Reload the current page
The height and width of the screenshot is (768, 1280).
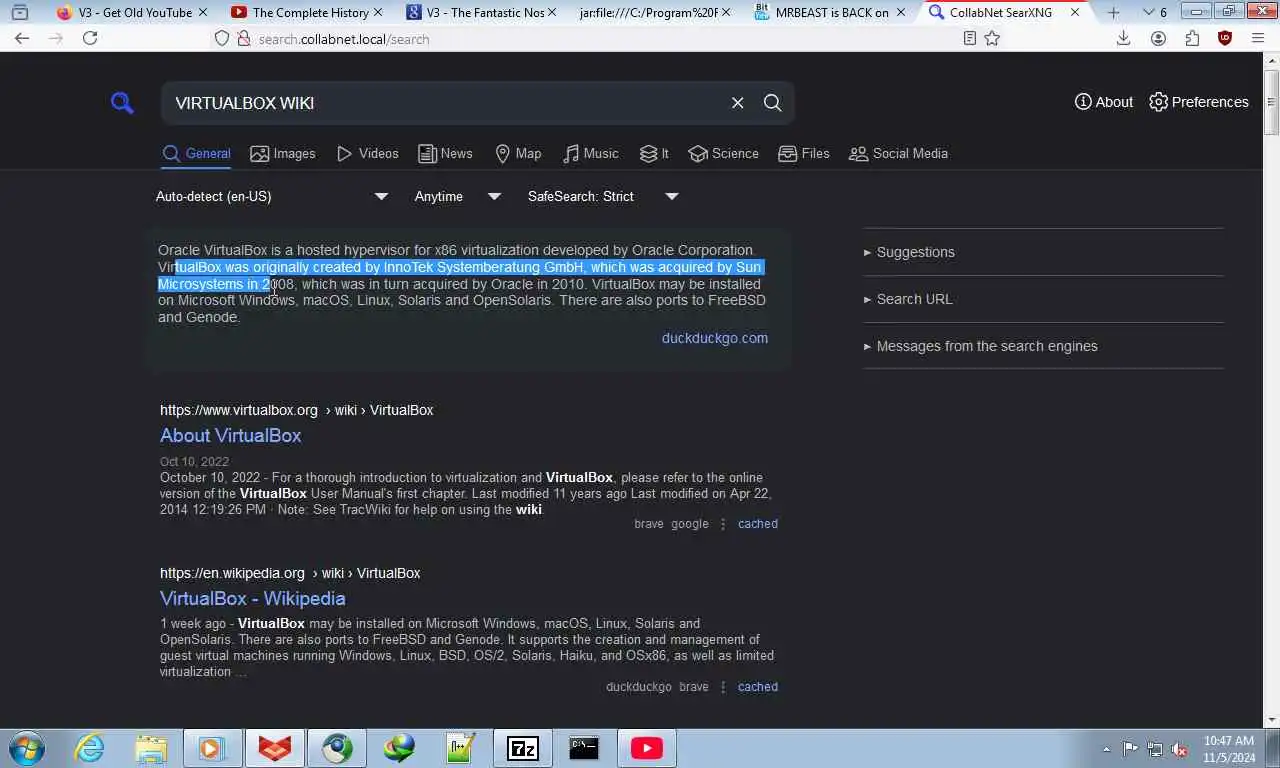pos(90,38)
